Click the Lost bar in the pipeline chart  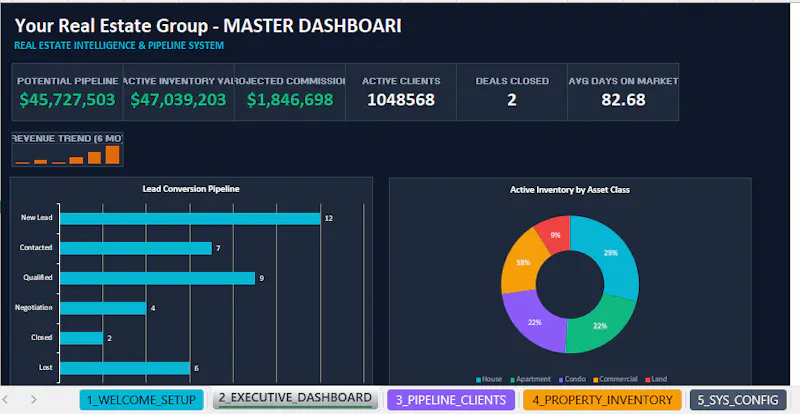click(125, 368)
